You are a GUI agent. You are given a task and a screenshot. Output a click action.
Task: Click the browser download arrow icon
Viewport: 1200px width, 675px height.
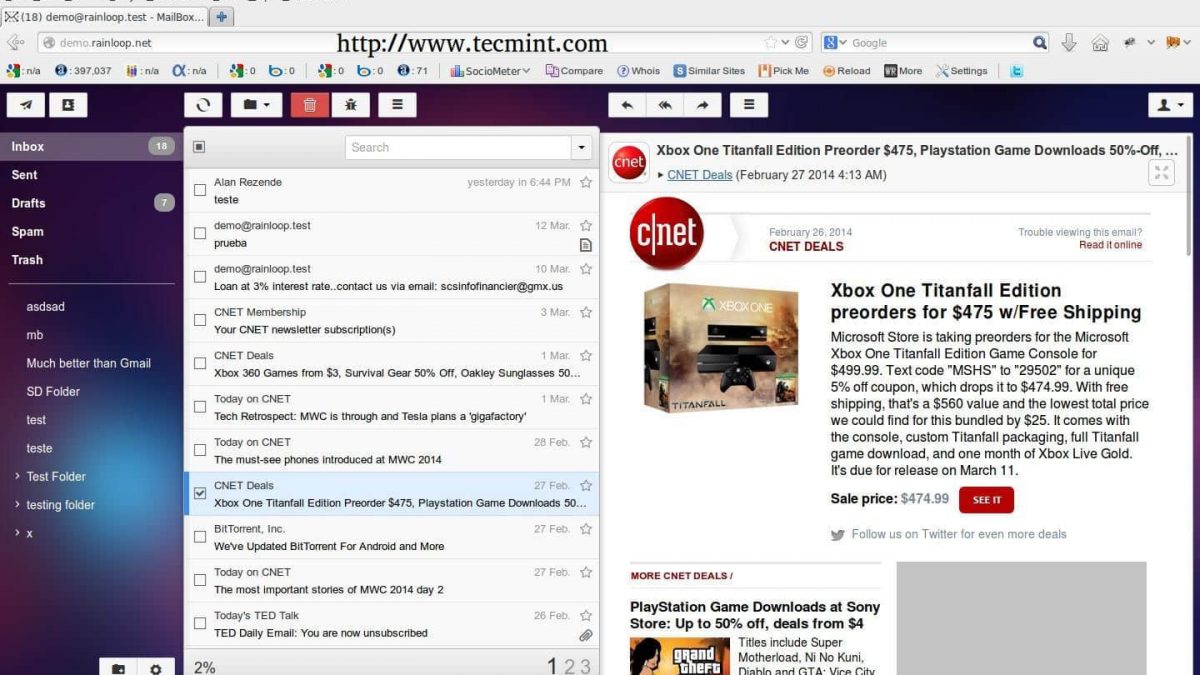1069,43
